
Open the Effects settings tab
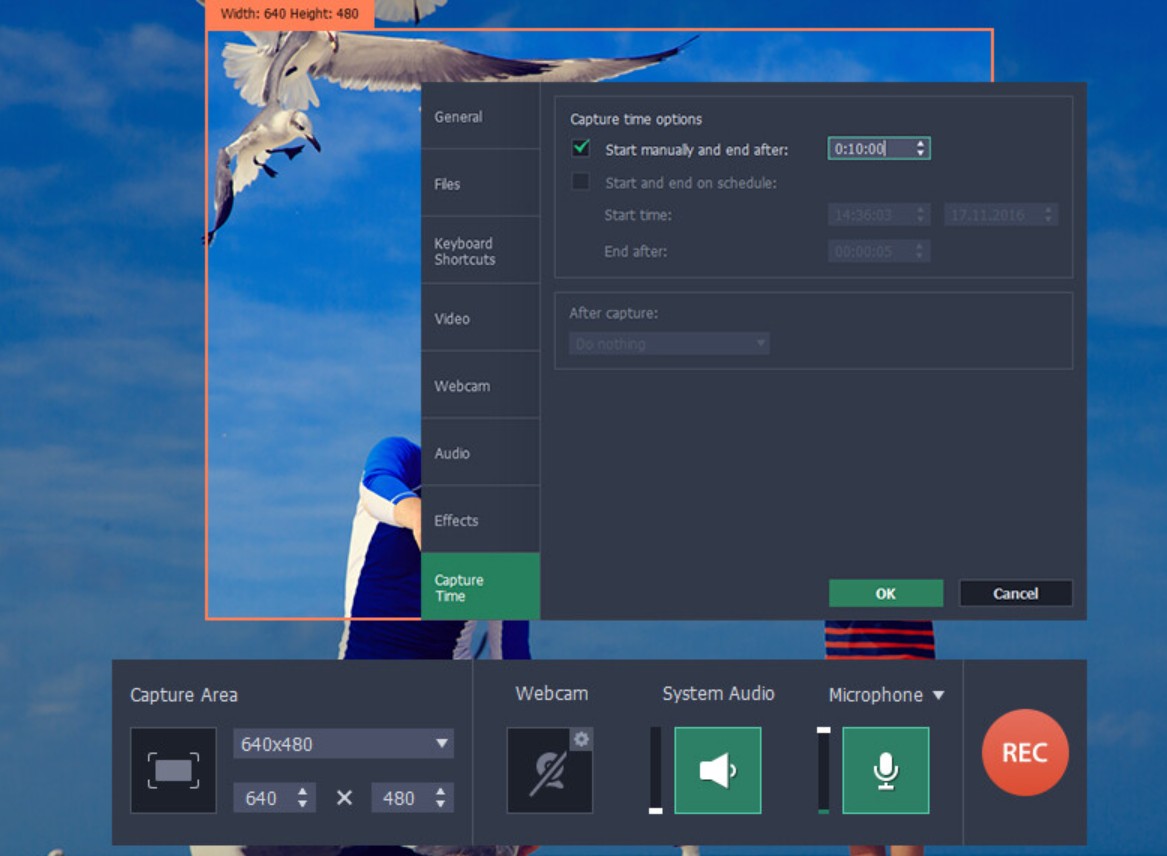click(480, 520)
